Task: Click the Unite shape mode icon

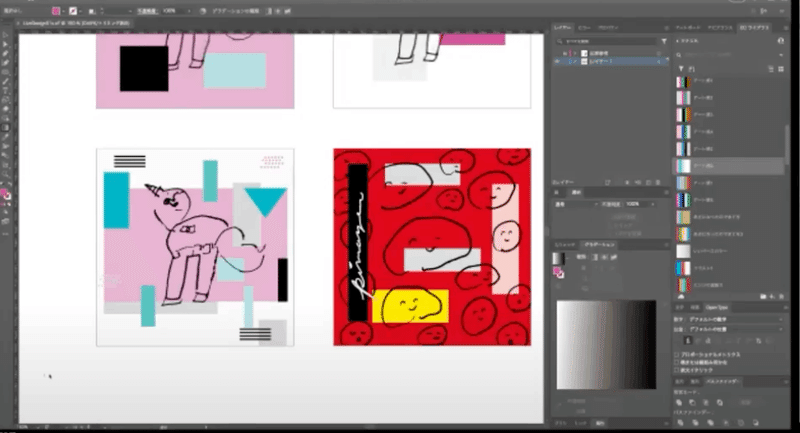Action: [679, 403]
